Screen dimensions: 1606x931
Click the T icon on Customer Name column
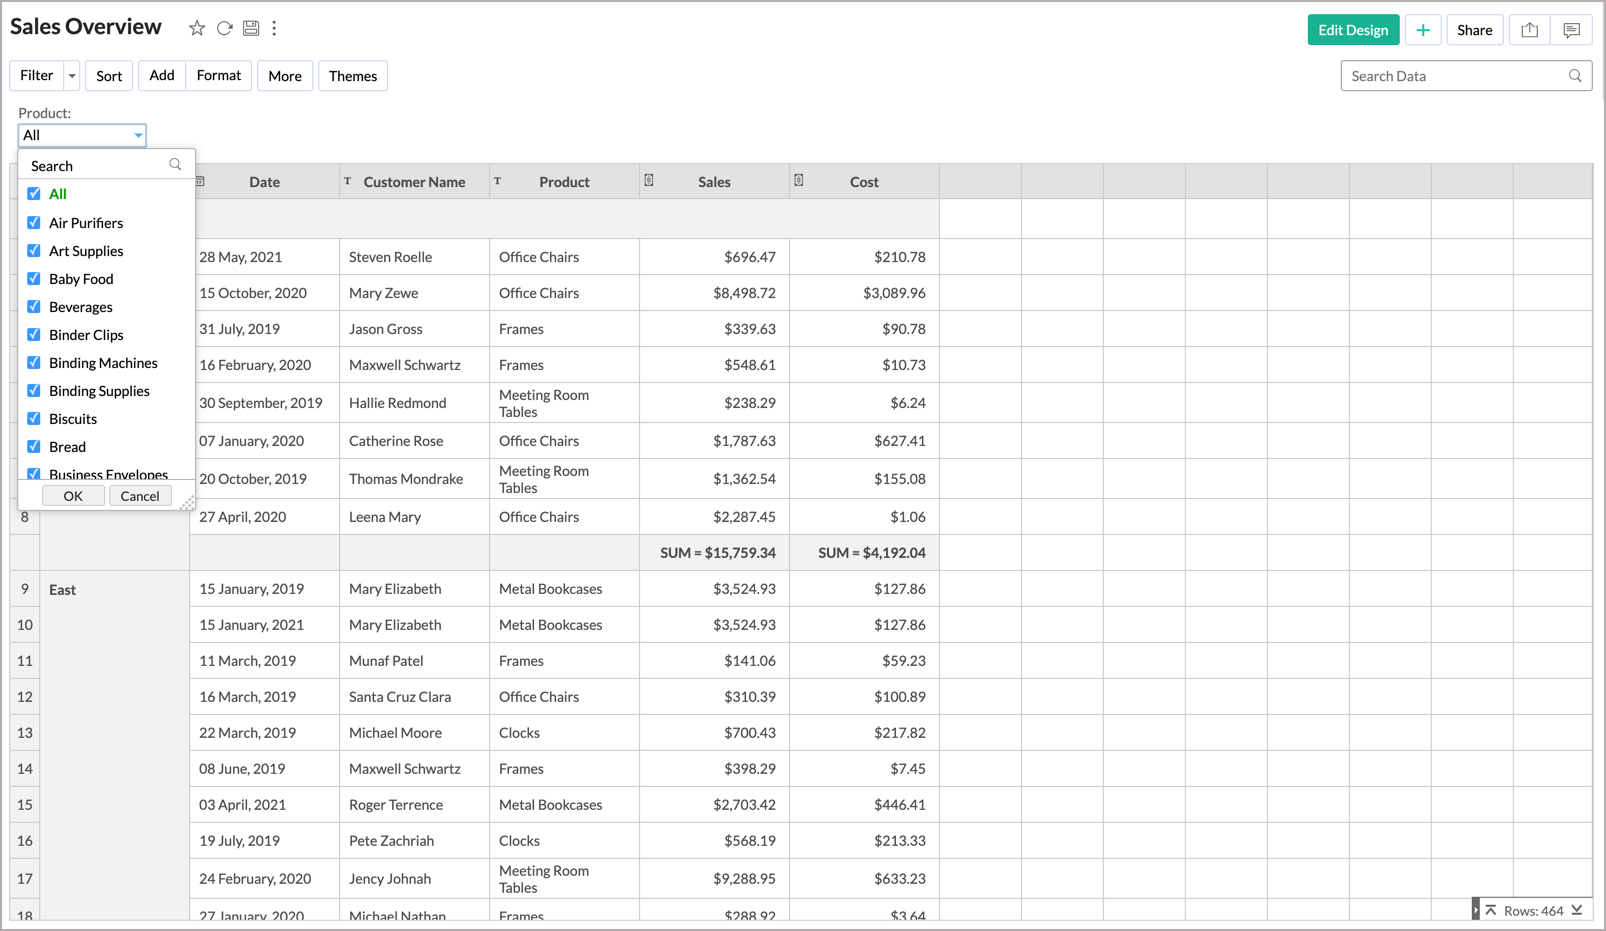[x=348, y=181]
